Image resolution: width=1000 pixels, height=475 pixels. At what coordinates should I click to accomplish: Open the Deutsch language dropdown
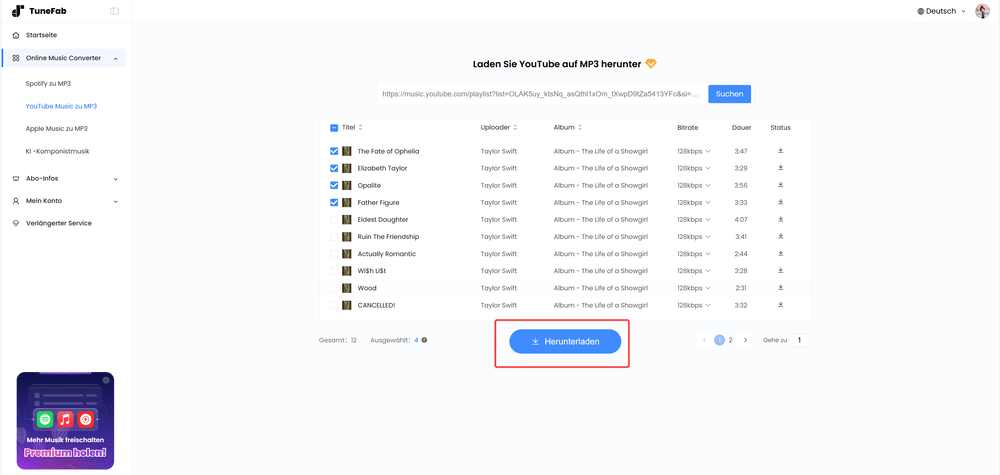(x=941, y=11)
